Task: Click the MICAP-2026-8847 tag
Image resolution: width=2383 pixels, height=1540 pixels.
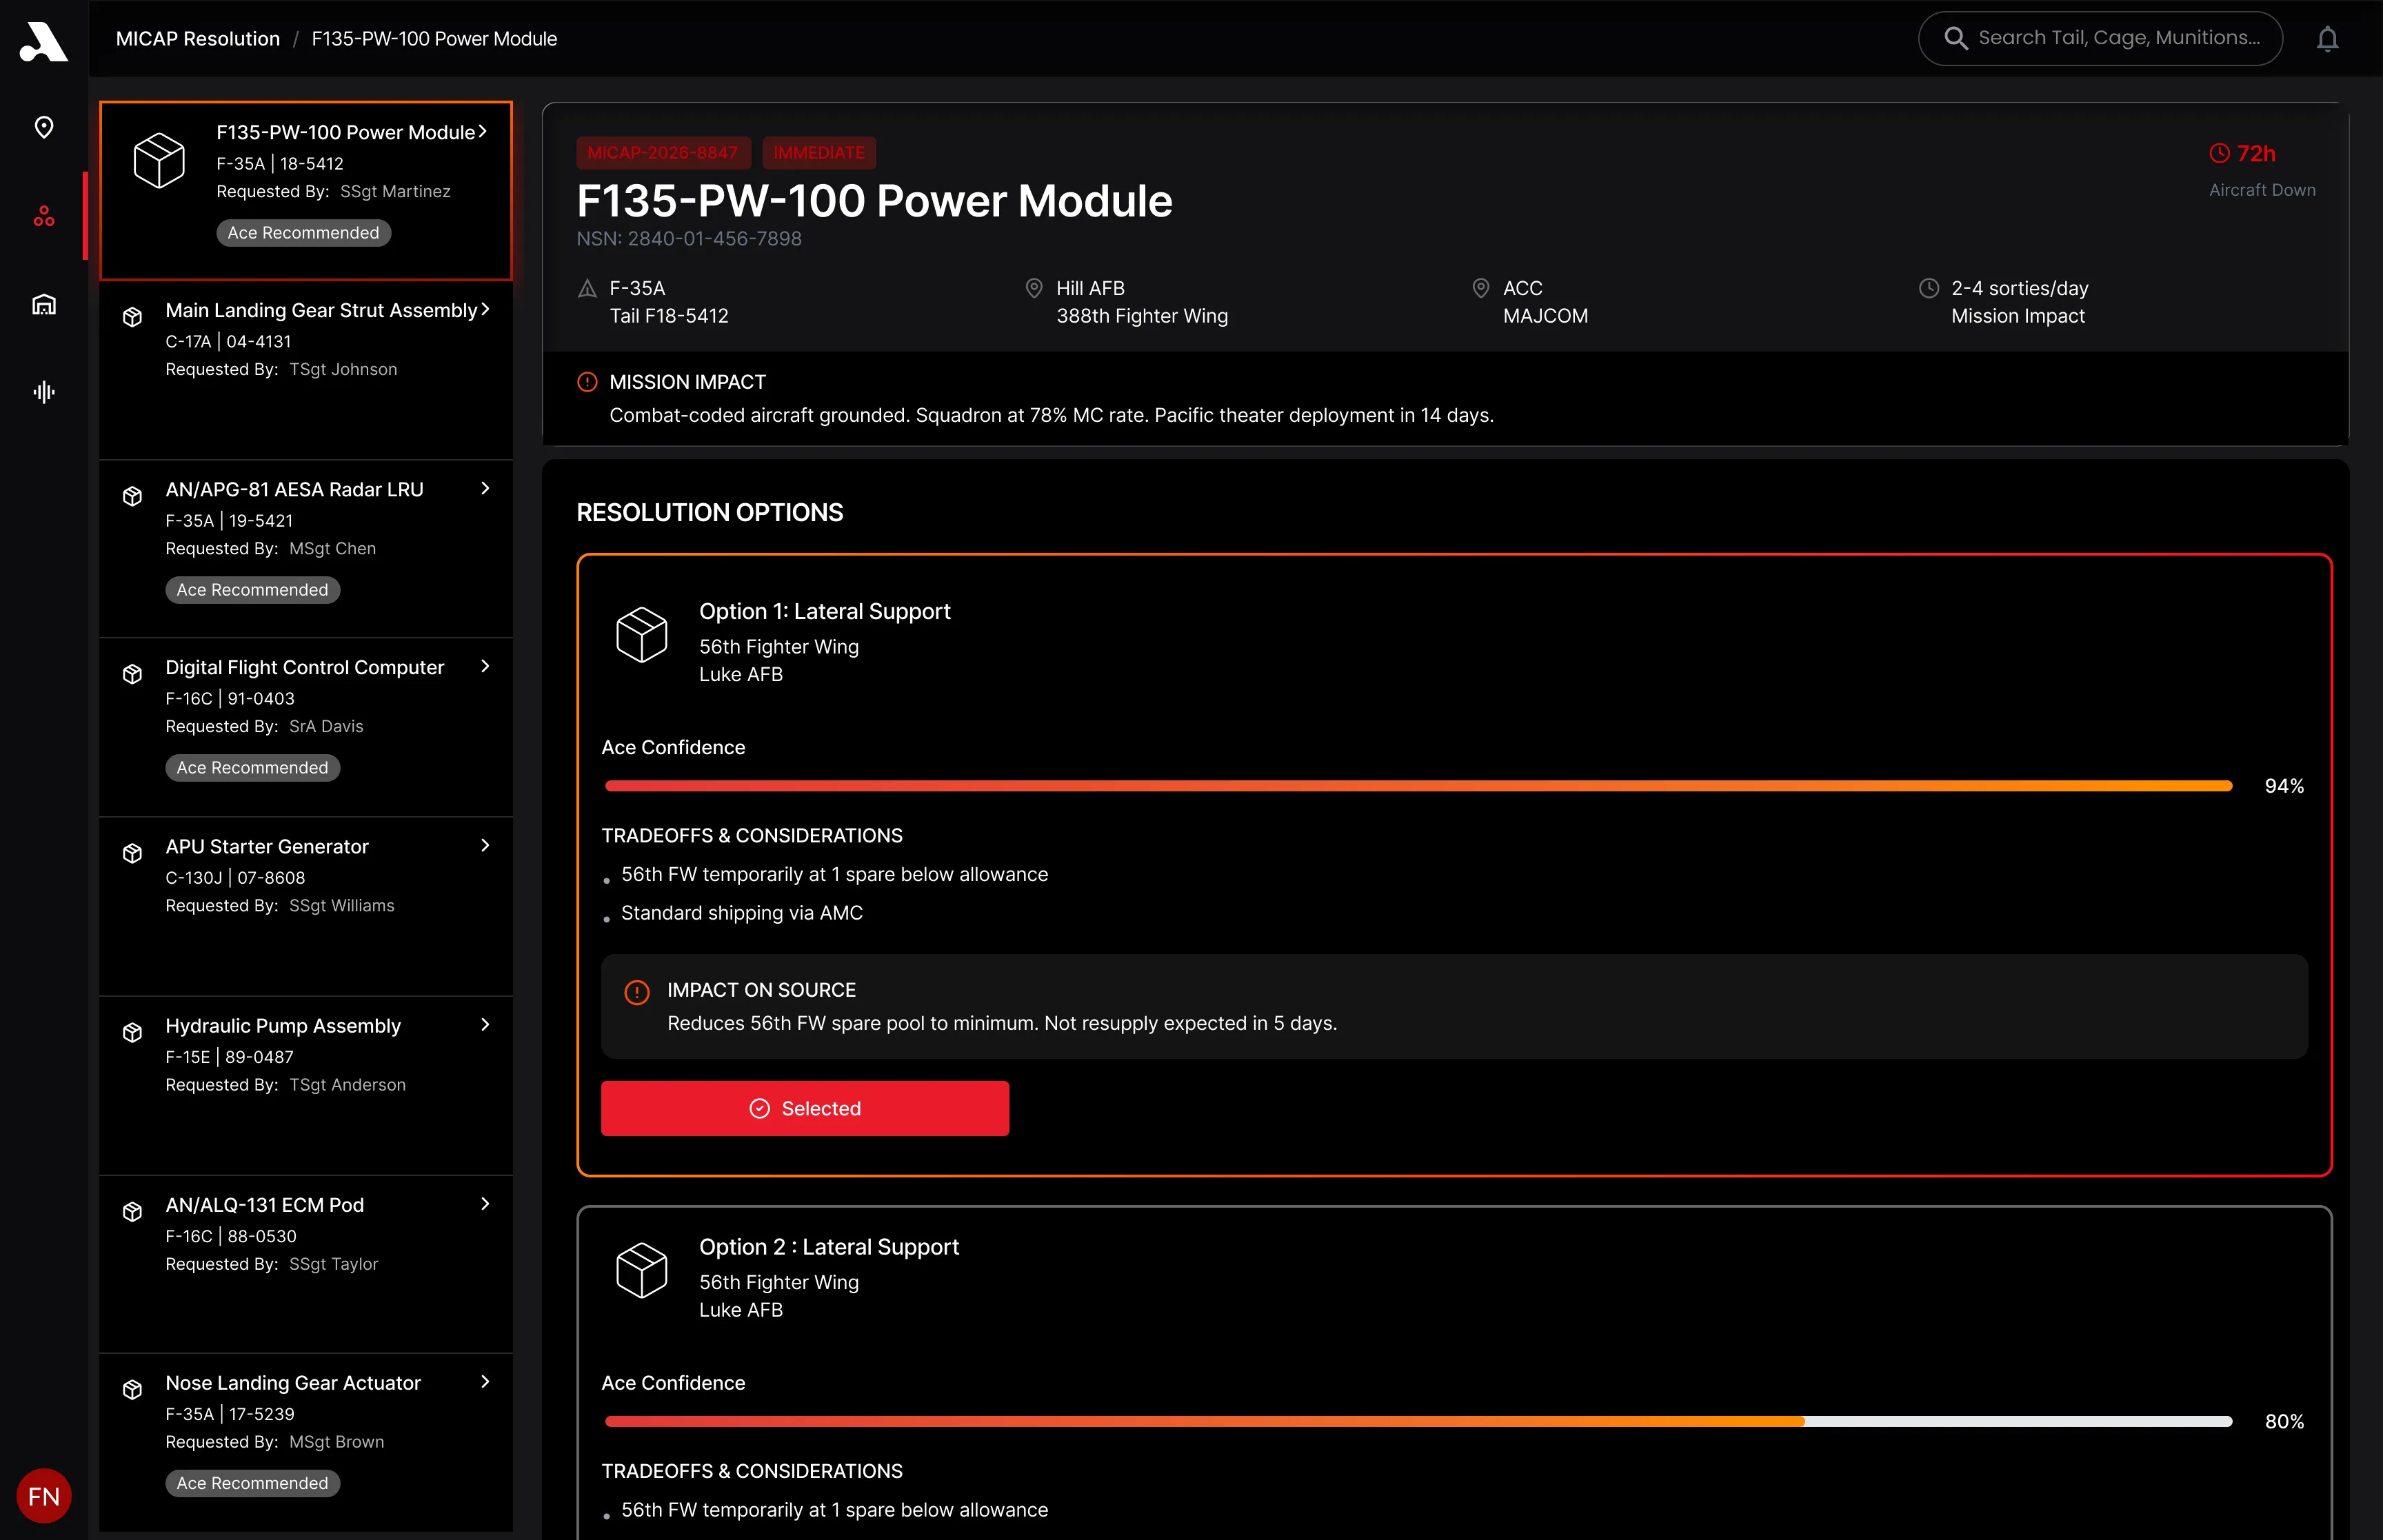Action: [663, 153]
